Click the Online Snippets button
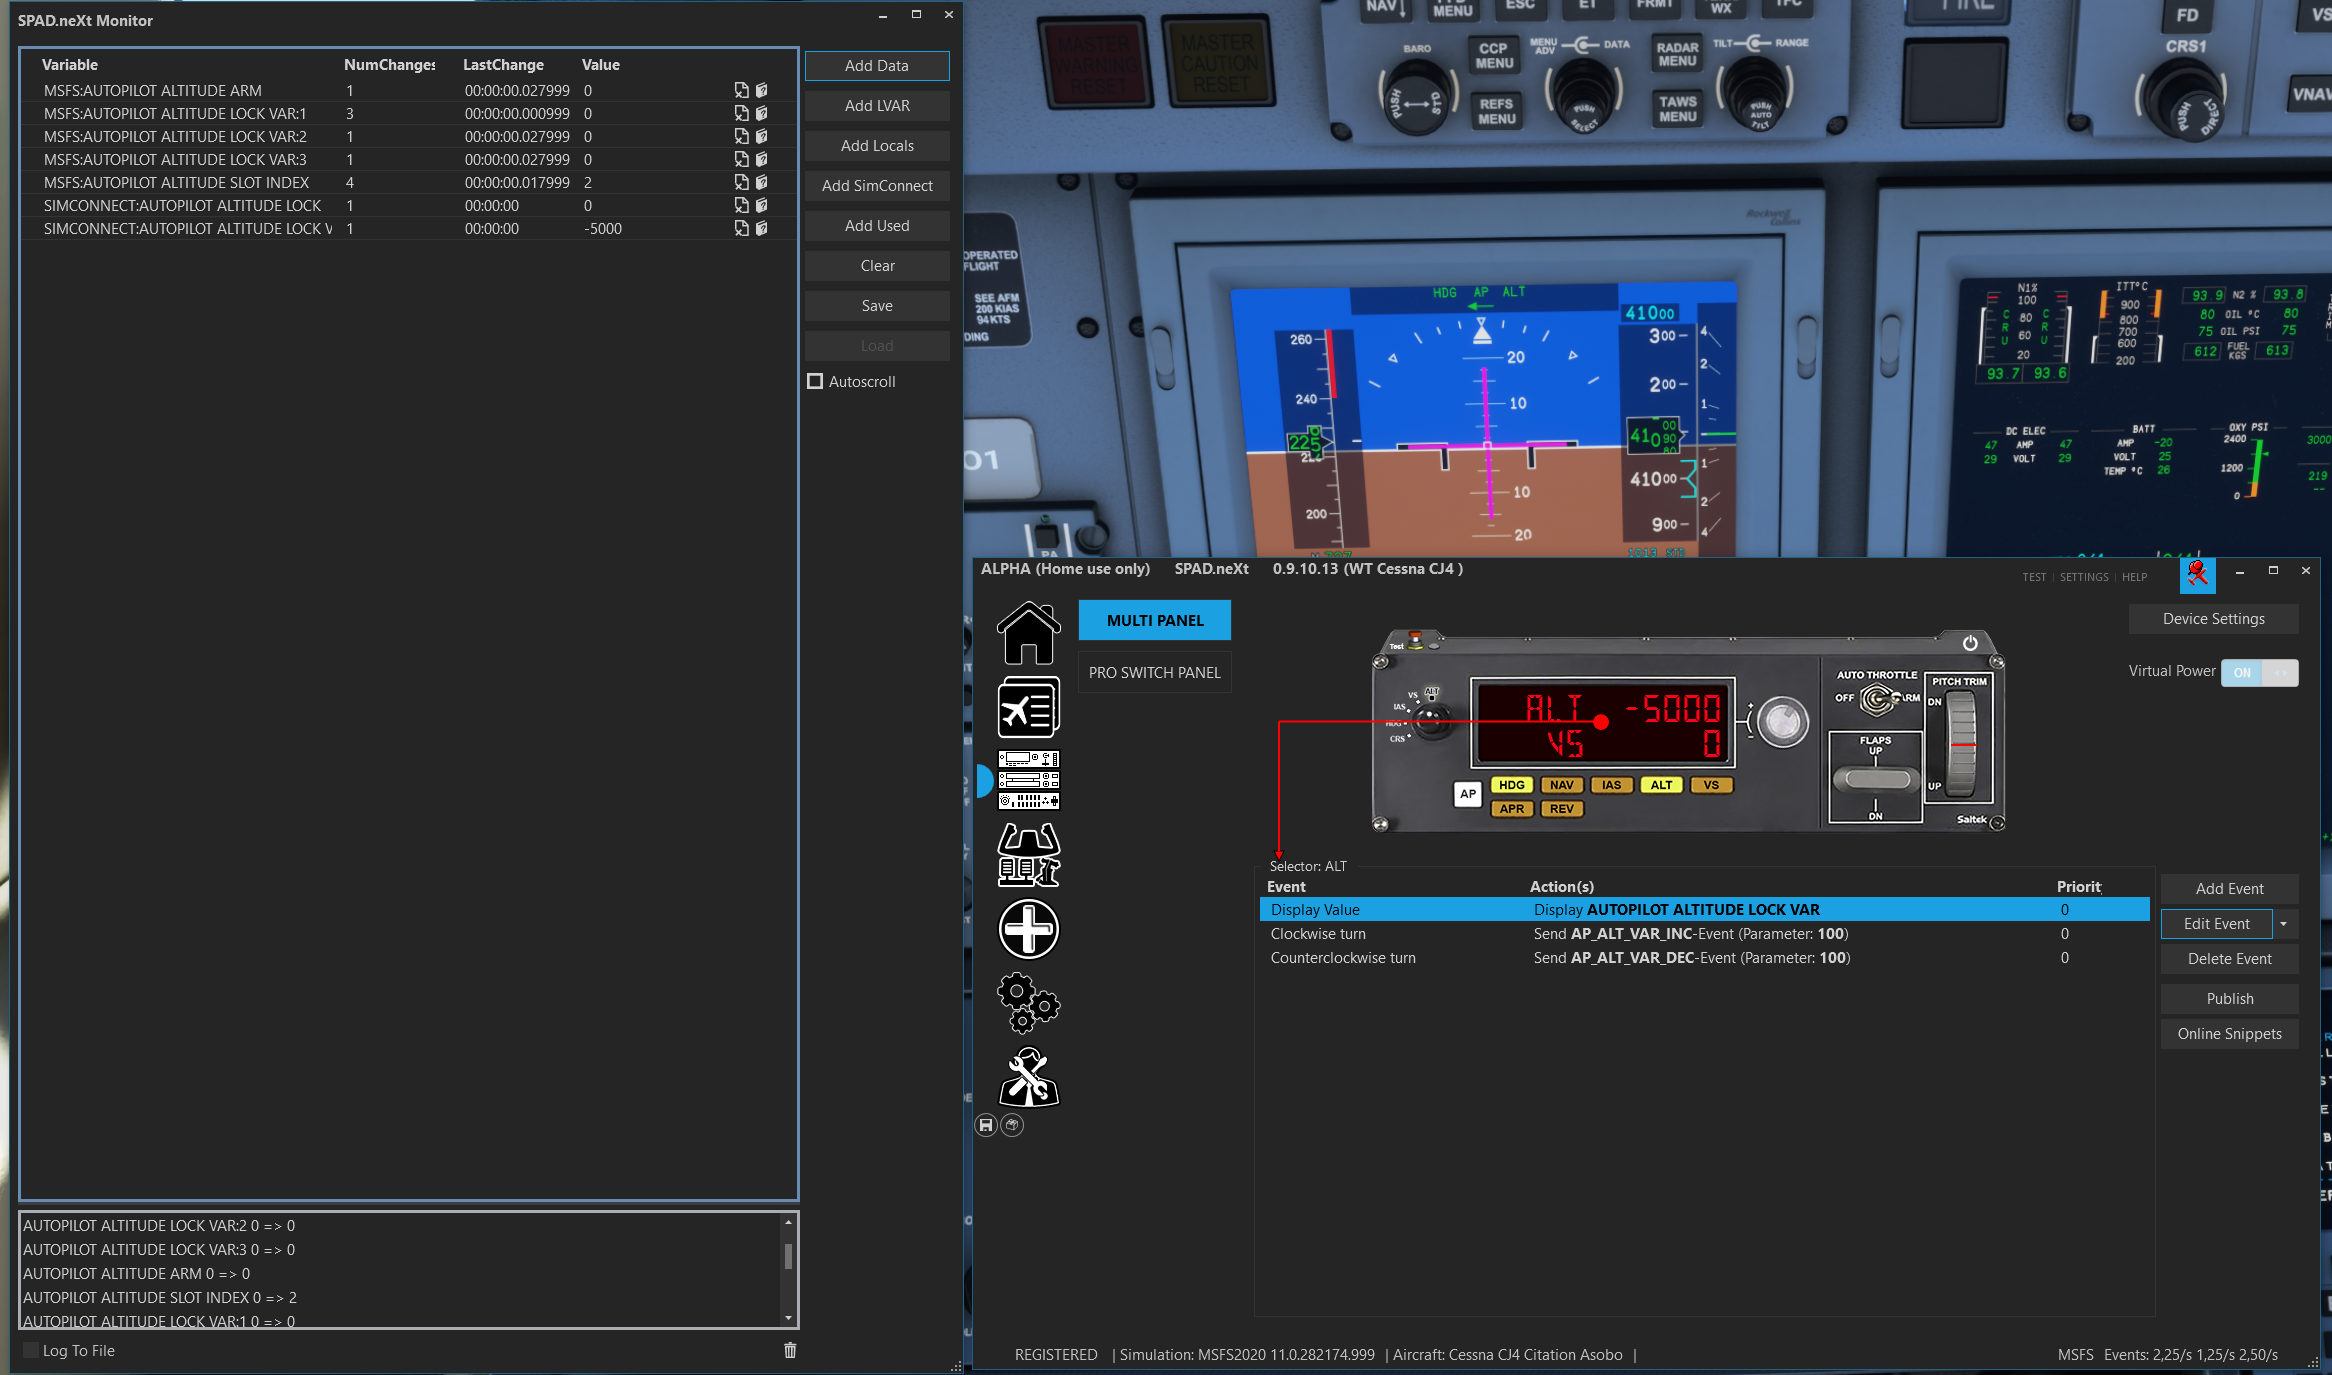This screenshot has height=1375, width=2332. pos(2229,1033)
